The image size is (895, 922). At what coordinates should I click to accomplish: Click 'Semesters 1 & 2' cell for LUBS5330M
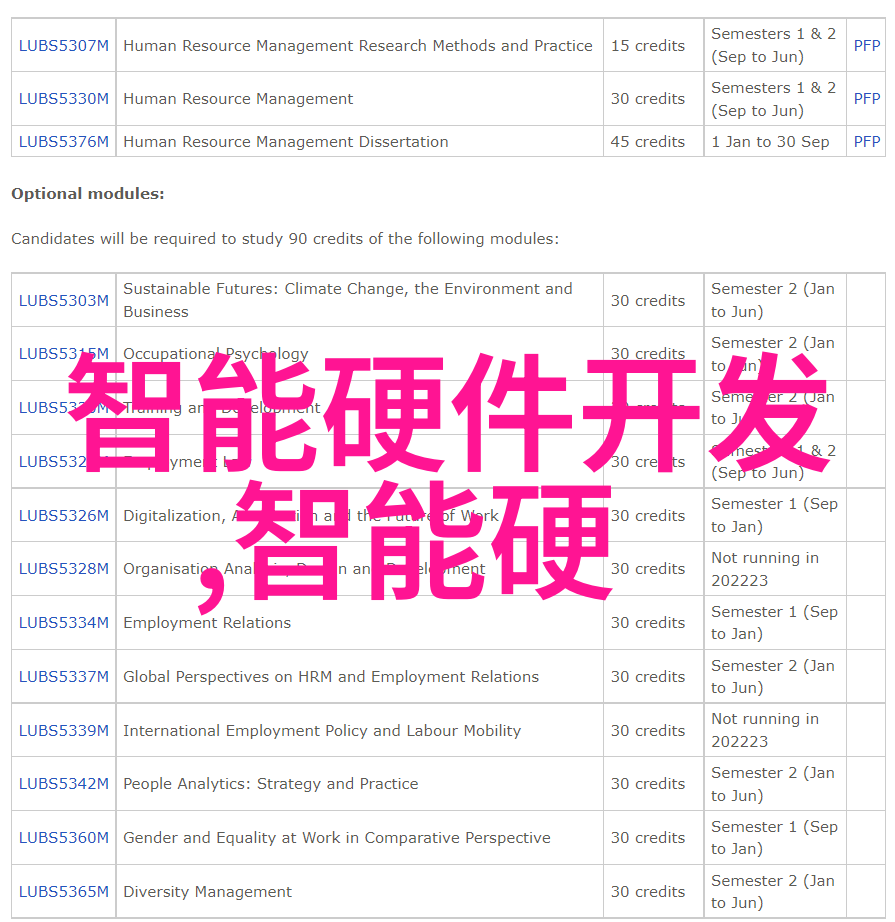click(773, 99)
